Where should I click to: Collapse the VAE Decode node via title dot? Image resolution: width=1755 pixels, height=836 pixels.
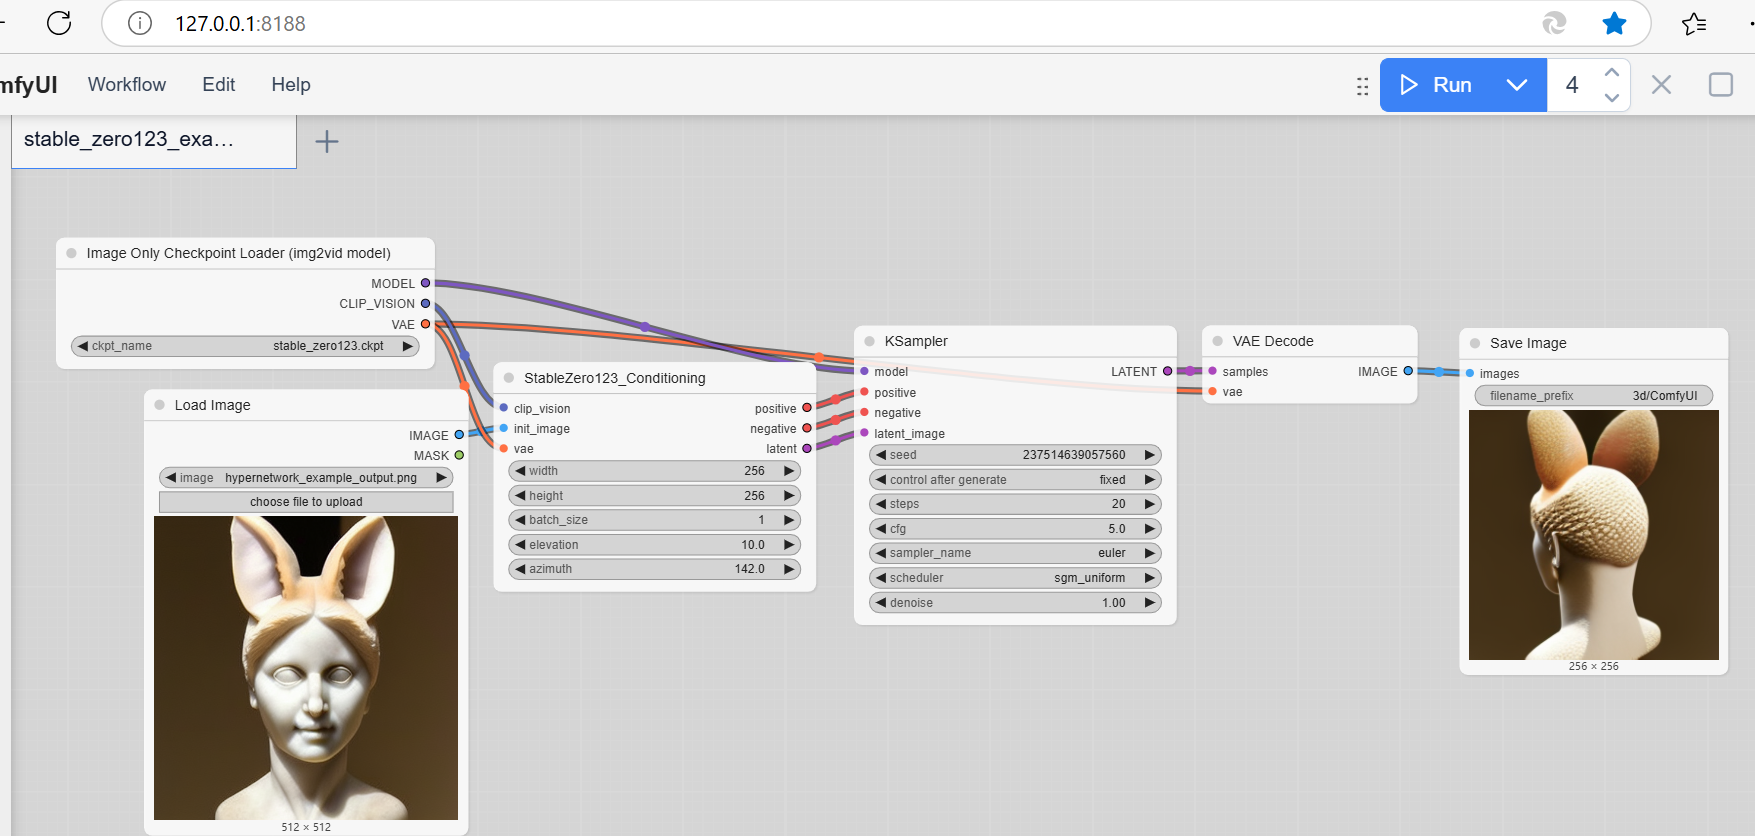(1217, 341)
